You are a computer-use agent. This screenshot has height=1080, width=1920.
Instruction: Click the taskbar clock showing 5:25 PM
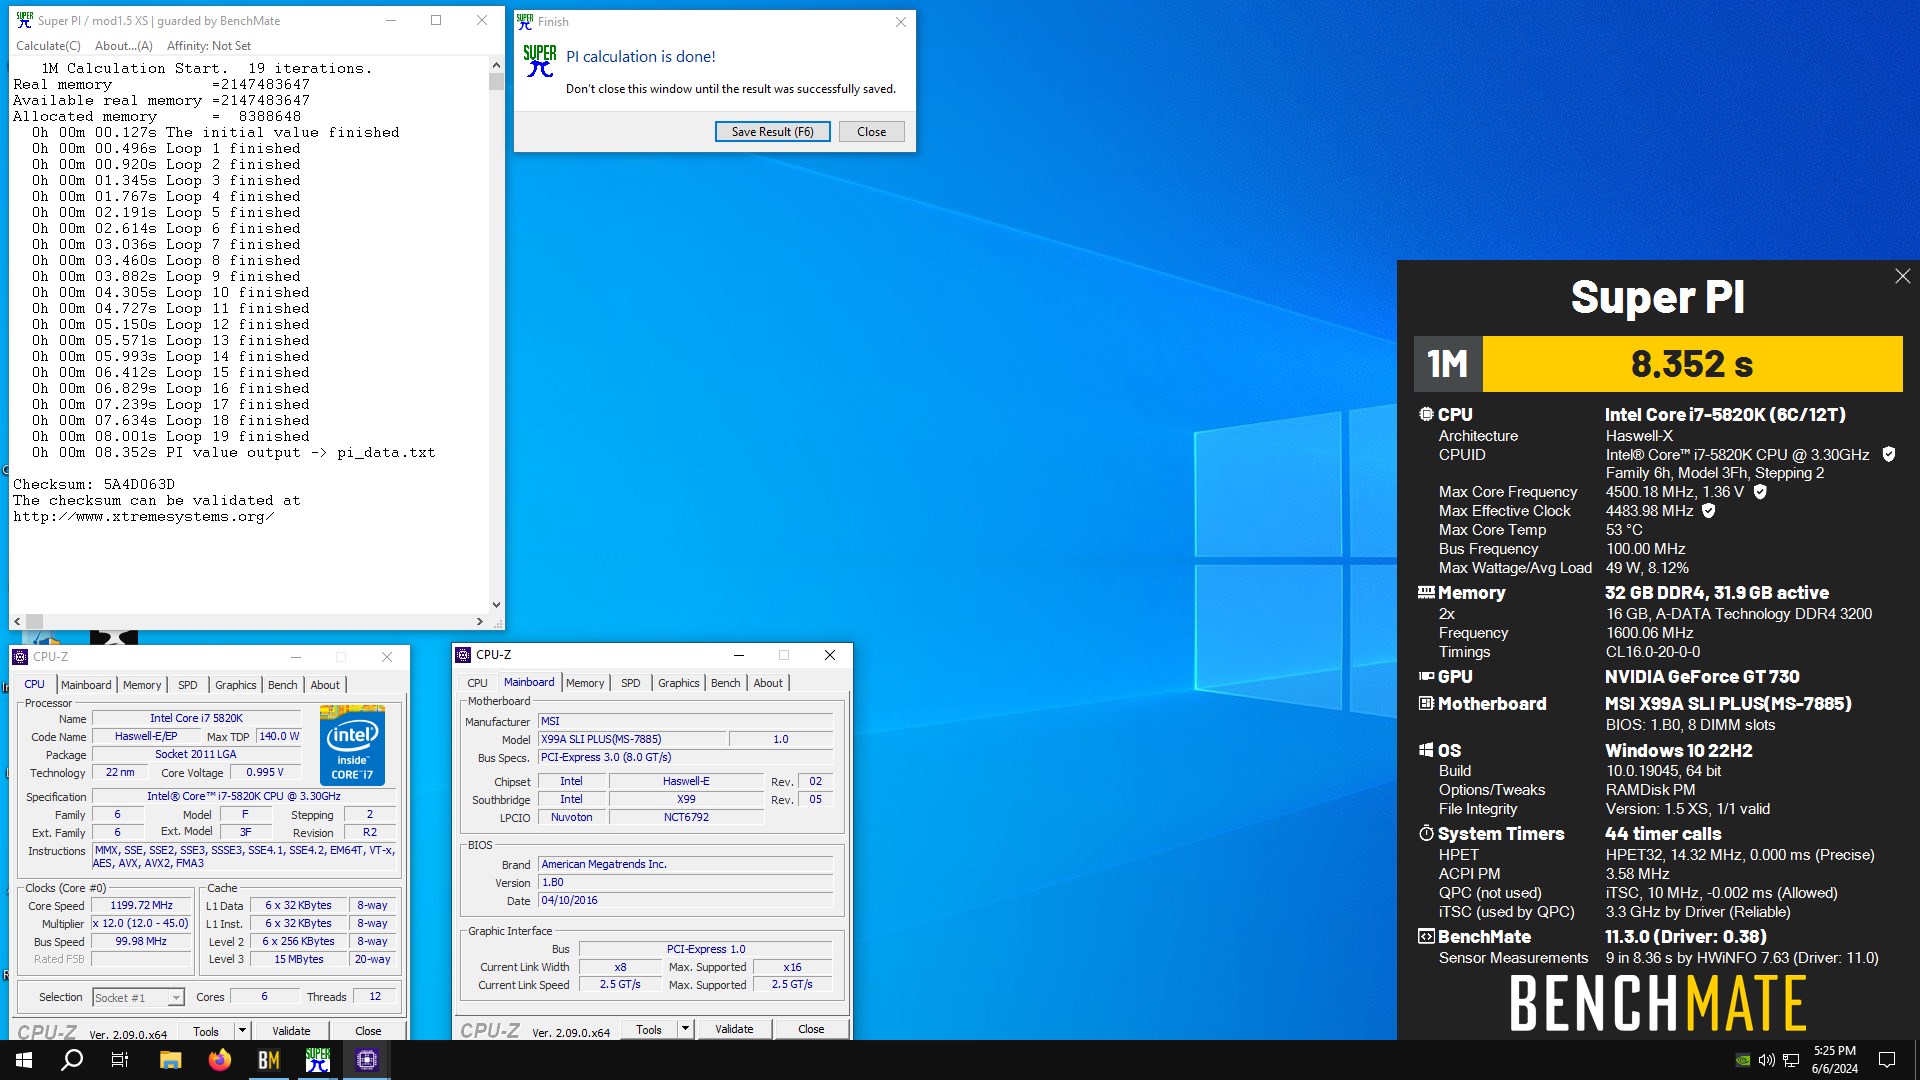tap(1834, 1060)
